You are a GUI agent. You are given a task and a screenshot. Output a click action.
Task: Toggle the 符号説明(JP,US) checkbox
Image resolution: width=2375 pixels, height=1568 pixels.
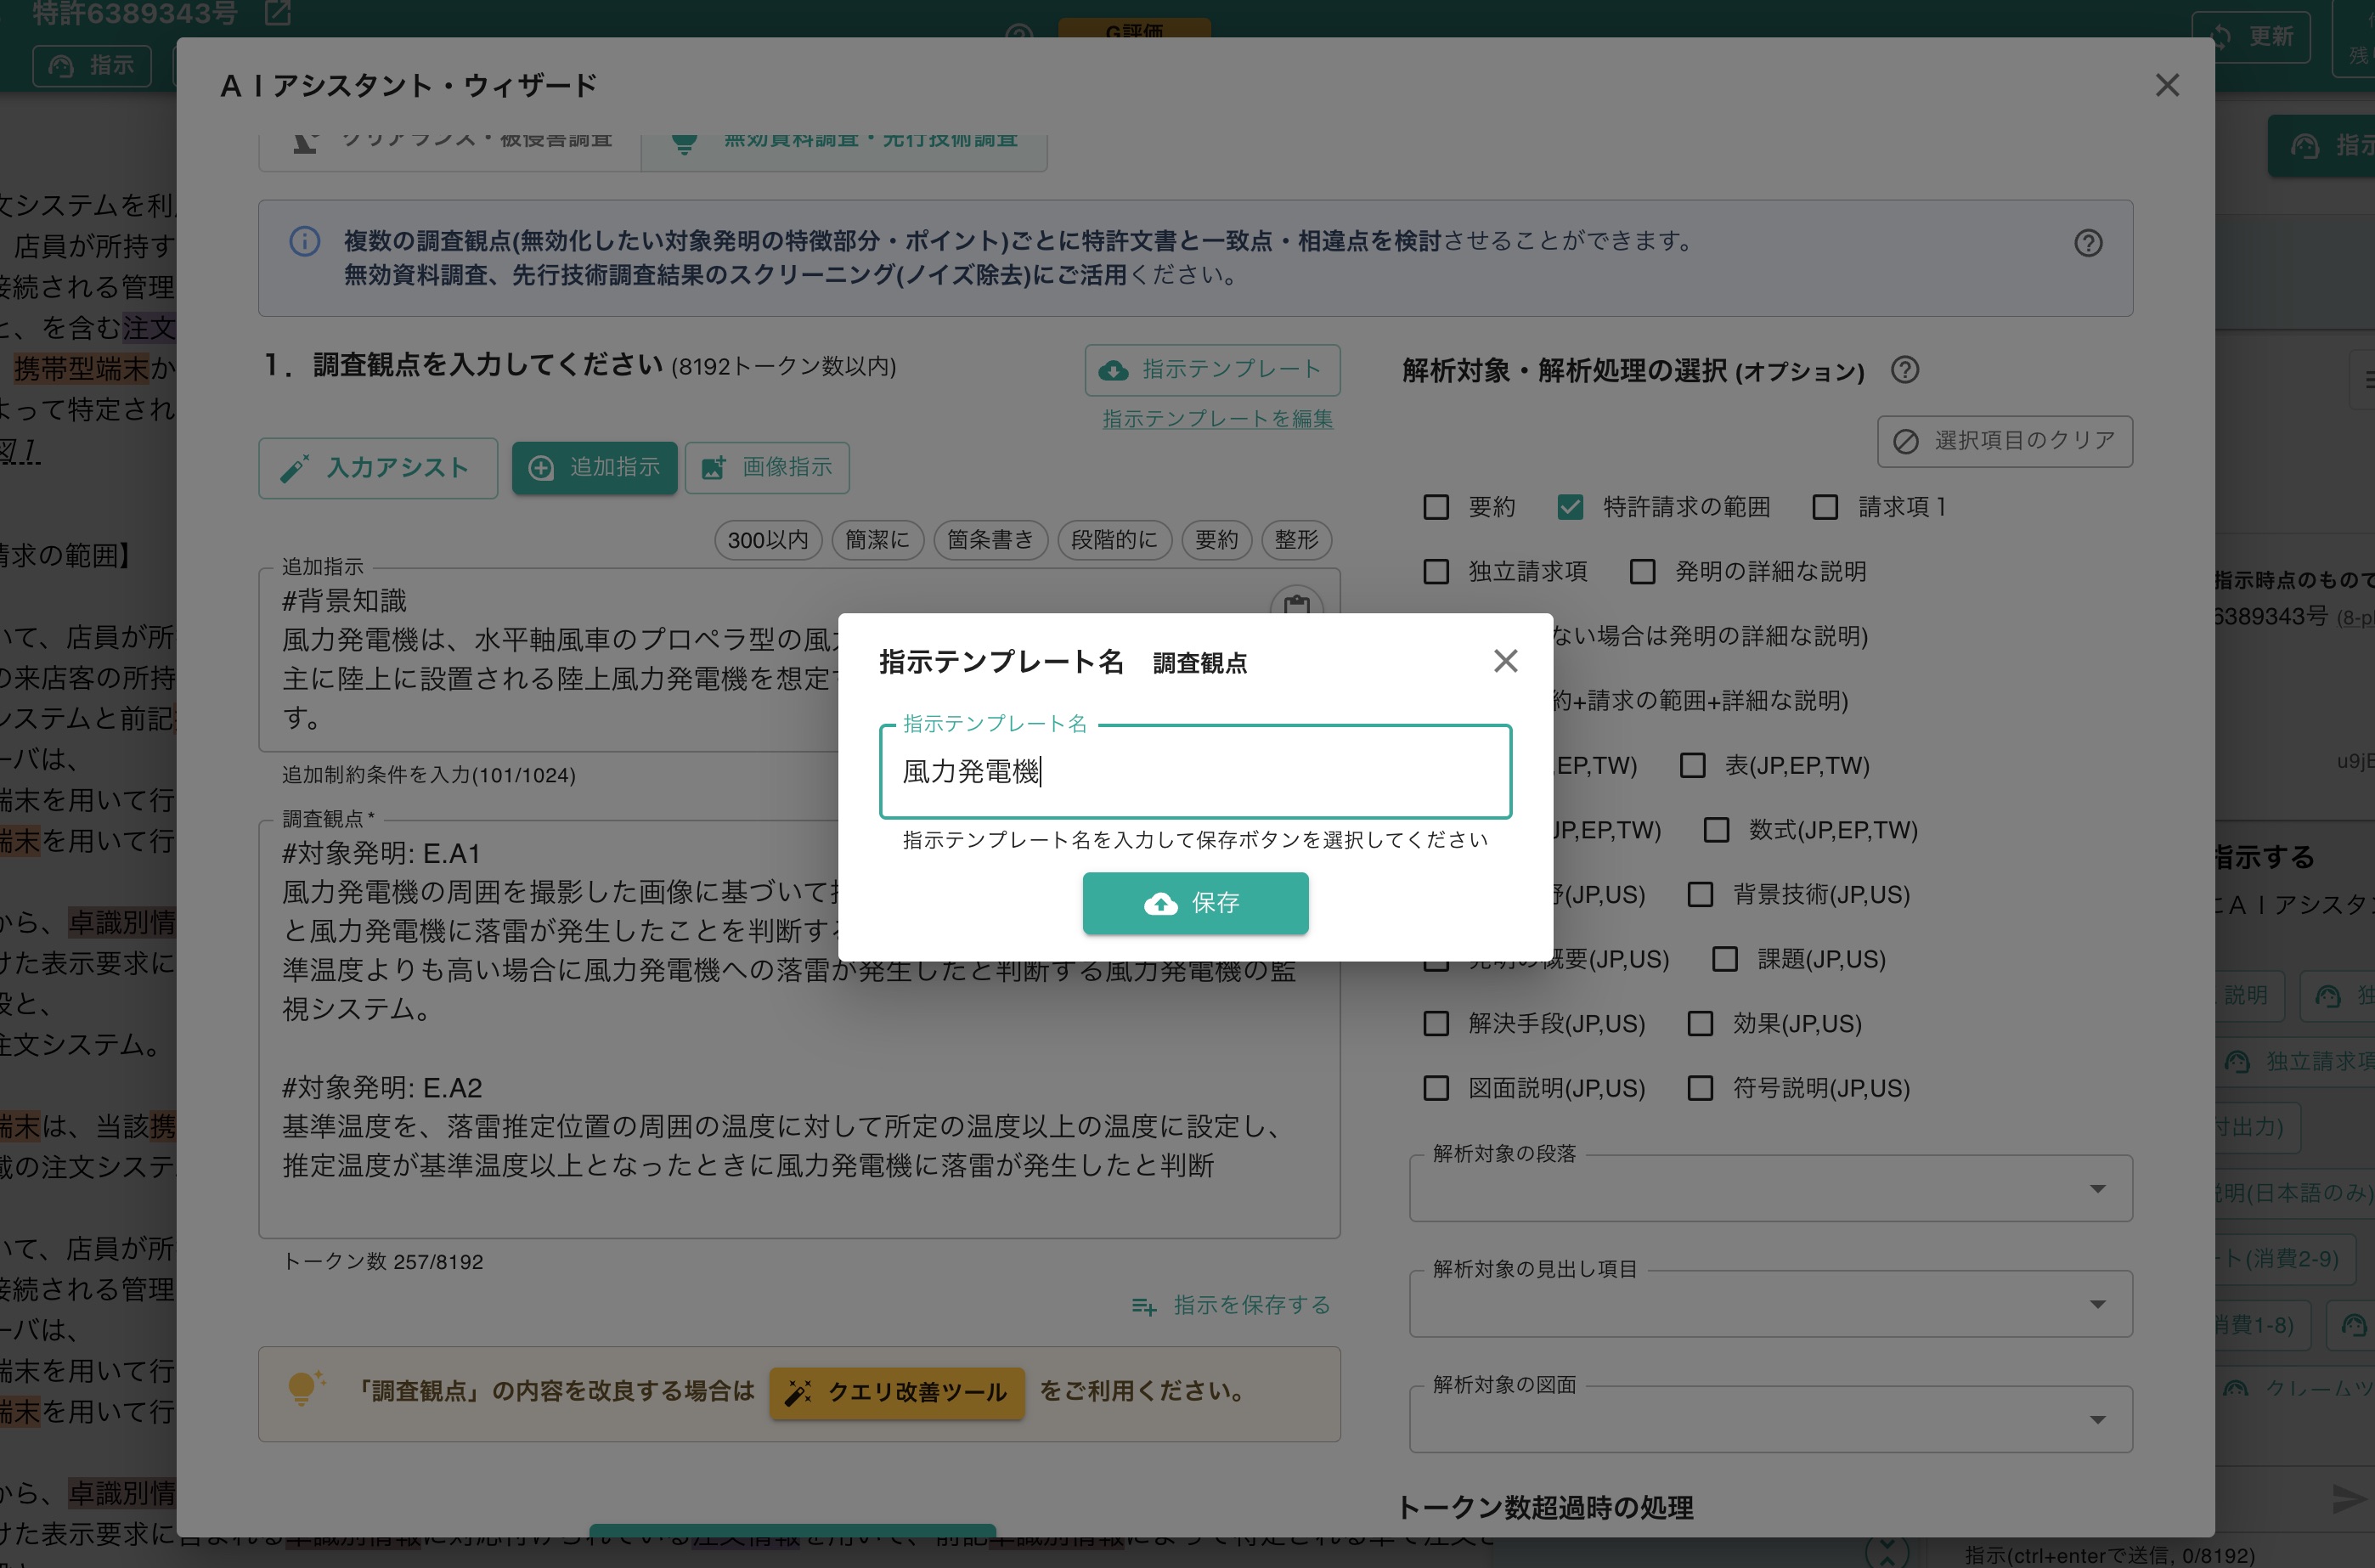coord(1700,1088)
